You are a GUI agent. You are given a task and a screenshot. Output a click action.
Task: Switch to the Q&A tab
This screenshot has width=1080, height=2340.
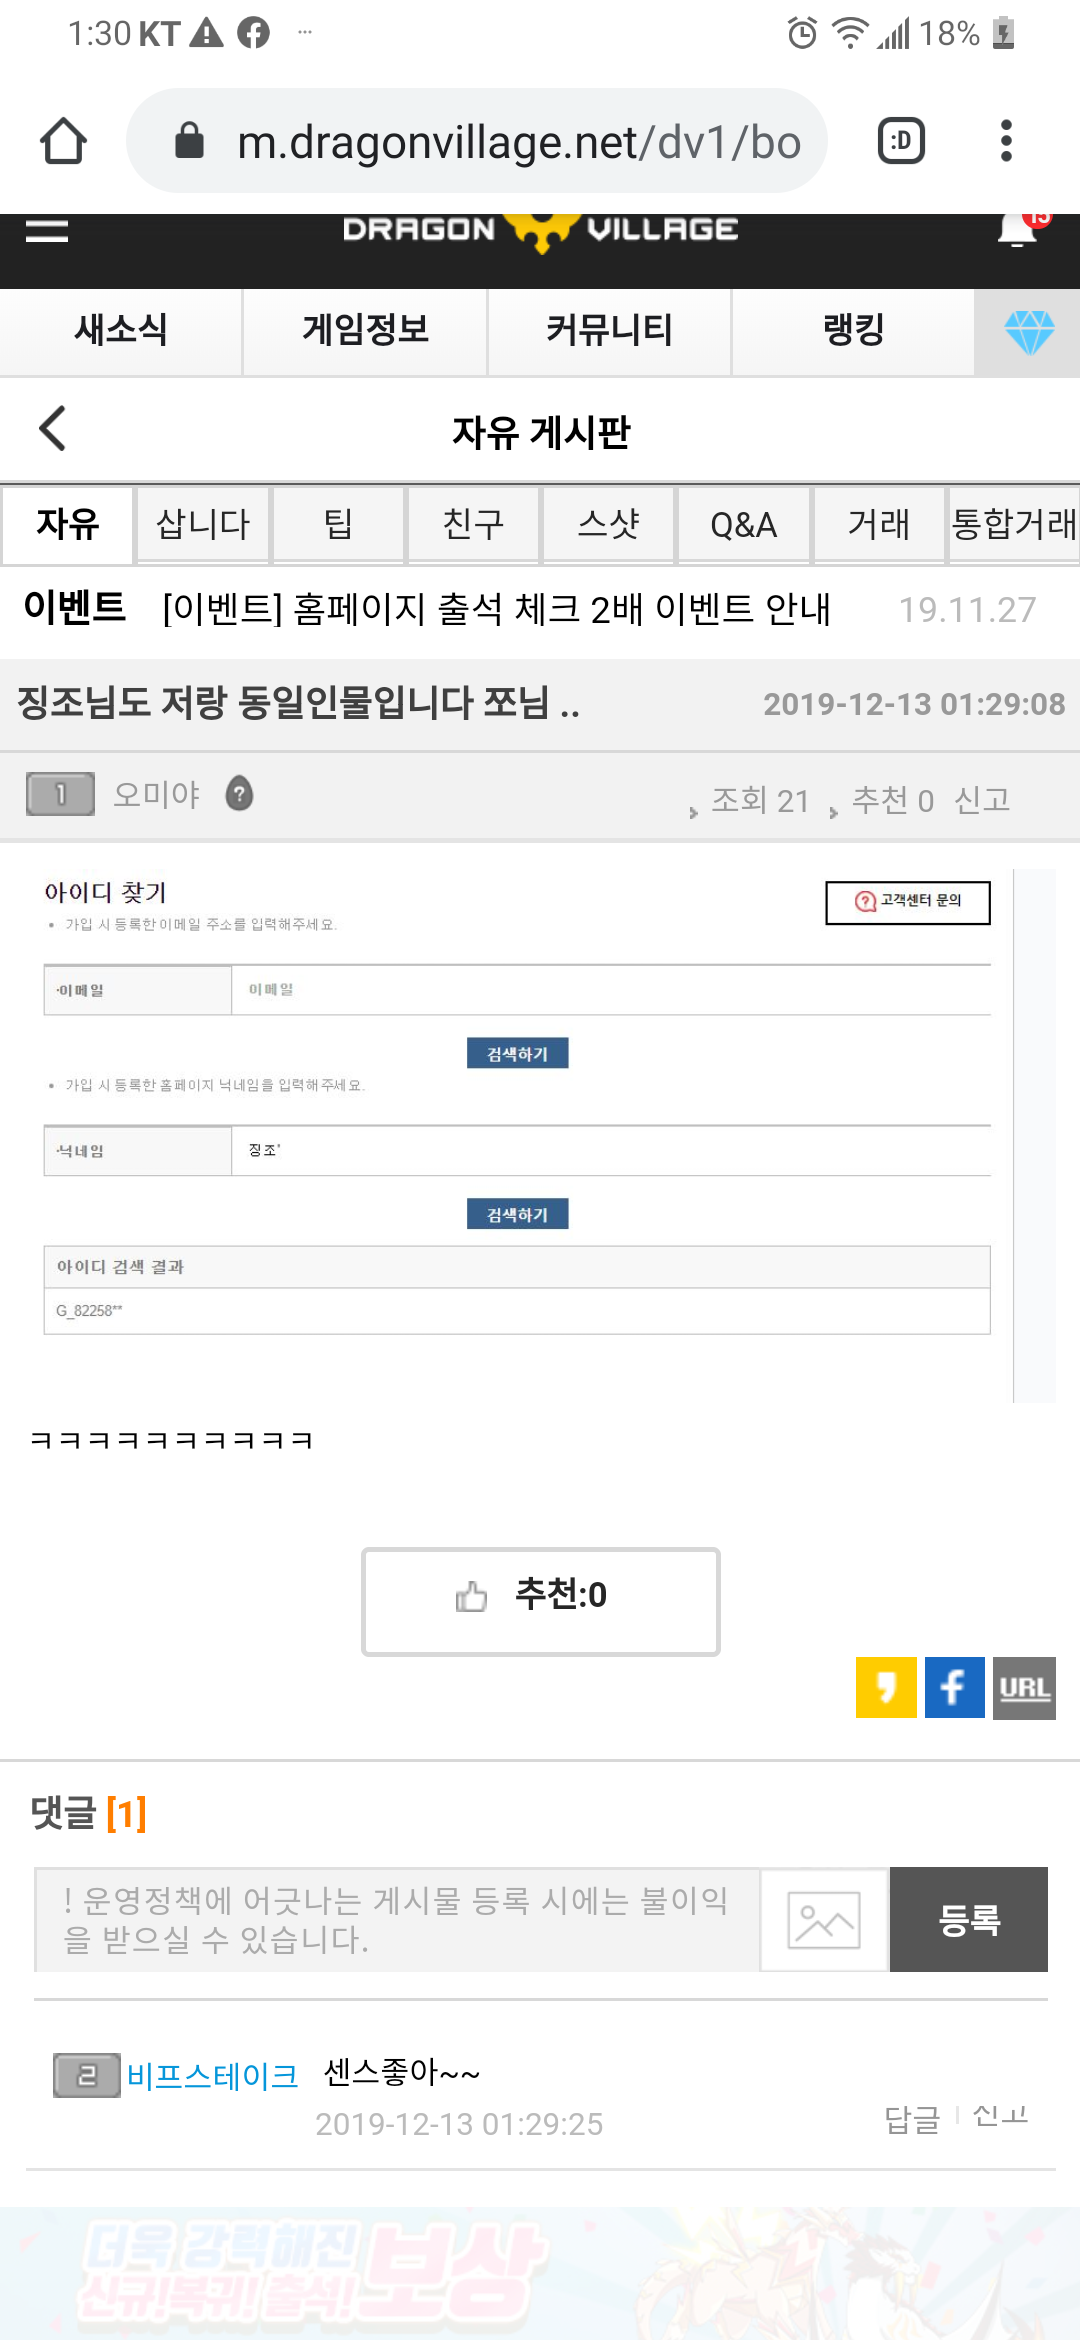coord(743,524)
